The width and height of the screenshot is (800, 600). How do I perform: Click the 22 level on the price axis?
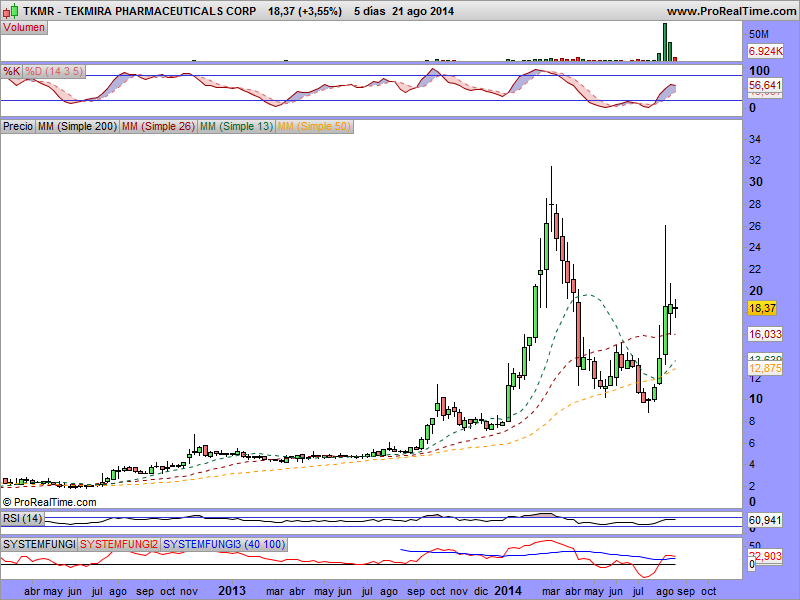tap(755, 269)
